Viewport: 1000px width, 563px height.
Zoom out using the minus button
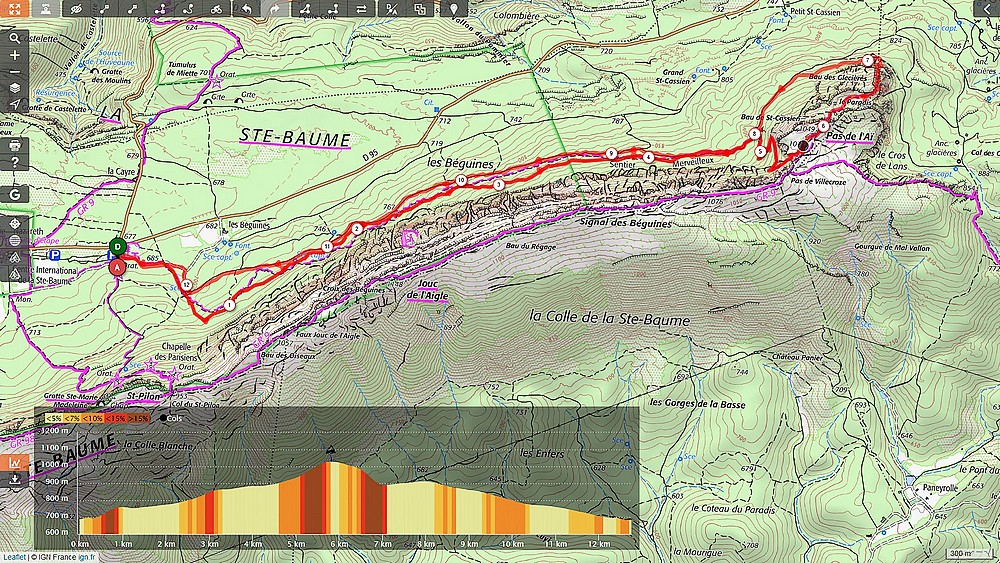click(15, 71)
